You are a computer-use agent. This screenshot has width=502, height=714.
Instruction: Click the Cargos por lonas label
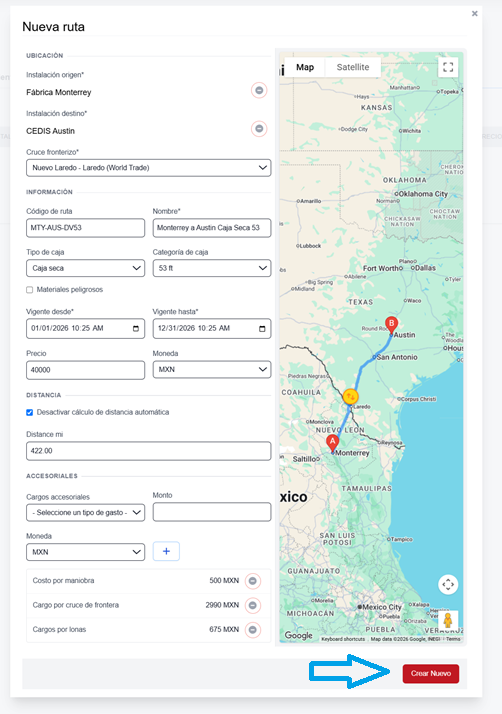tap(59, 629)
